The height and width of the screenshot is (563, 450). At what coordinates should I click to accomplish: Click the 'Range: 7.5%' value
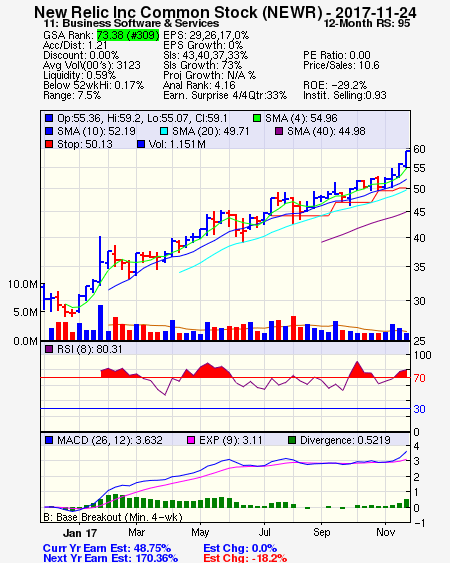point(72,96)
